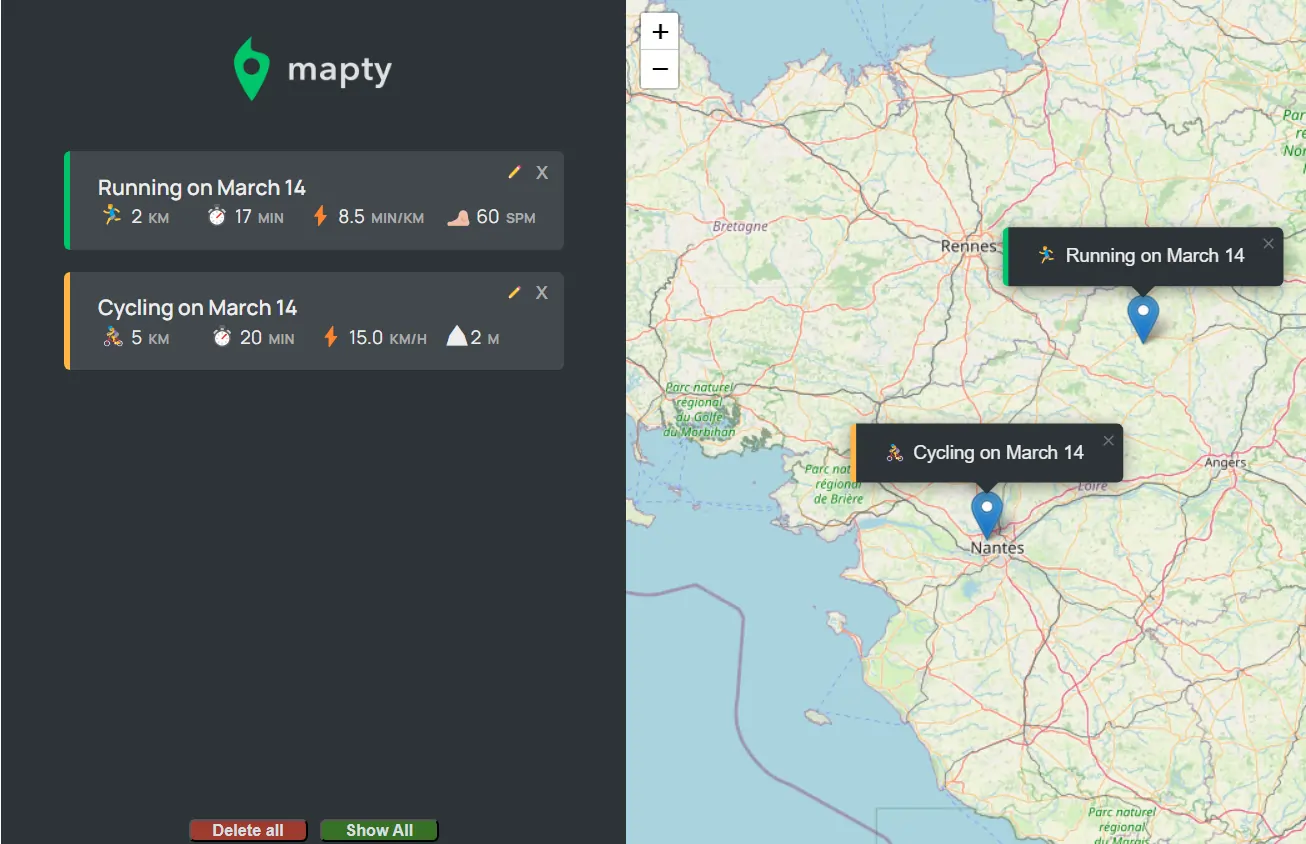Viewport: 1306px width, 844px height.
Task: Dismiss the Running on March 14 map popup
Action: (1268, 242)
